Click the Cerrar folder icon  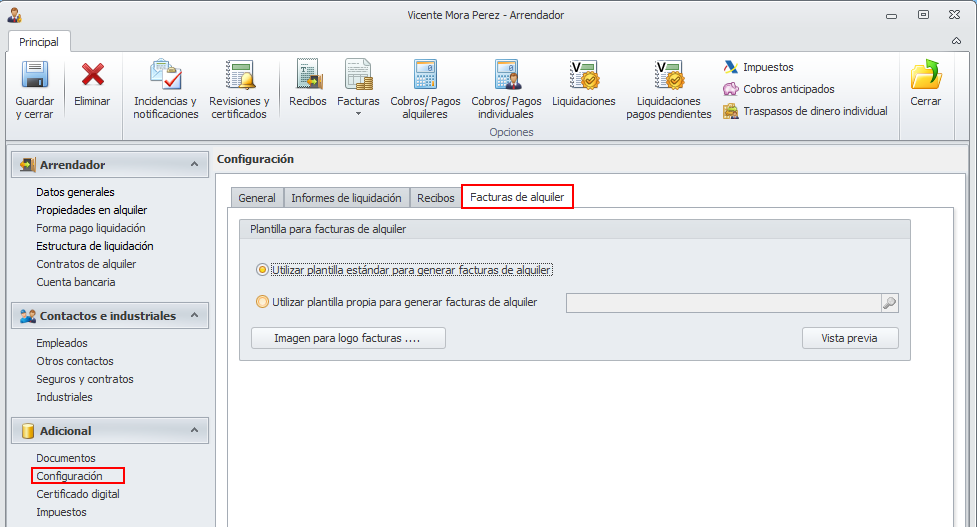(x=926, y=75)
